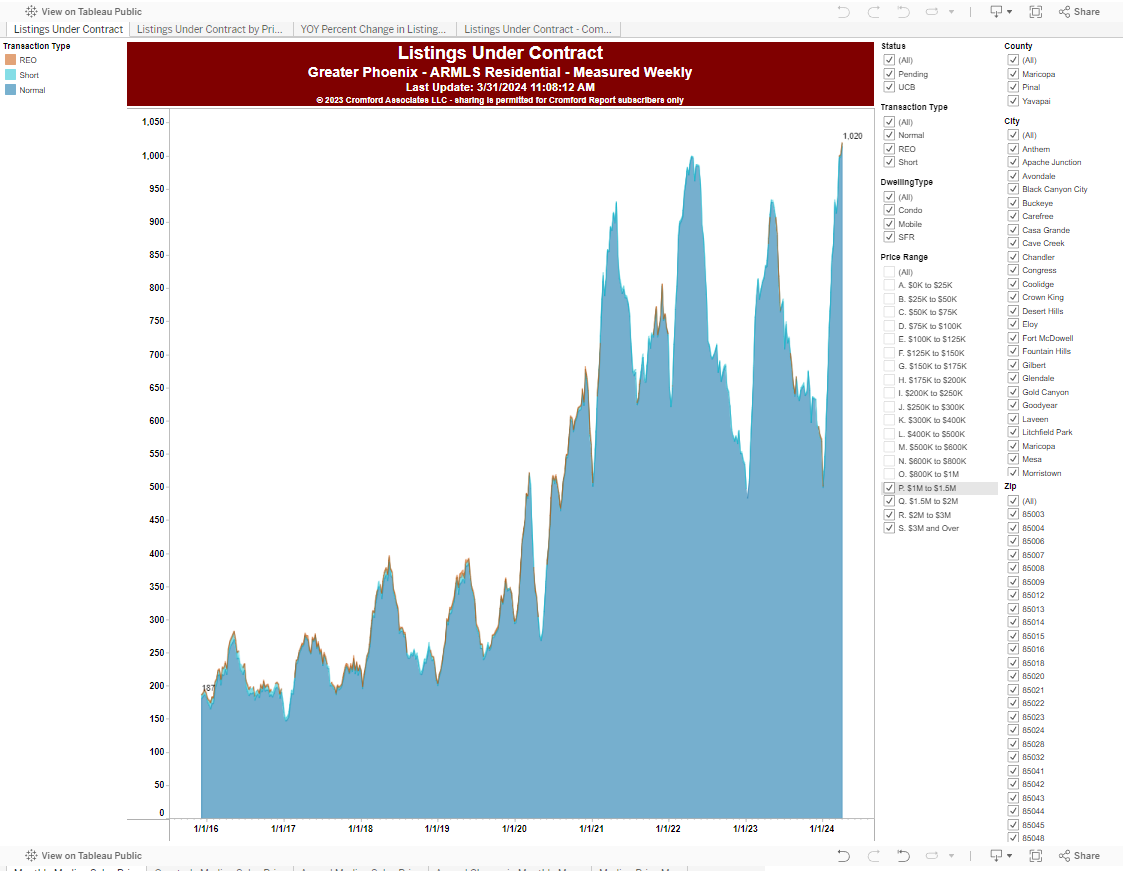Open Listings Under Contract by Pri... tab

[x=209, y=30]
